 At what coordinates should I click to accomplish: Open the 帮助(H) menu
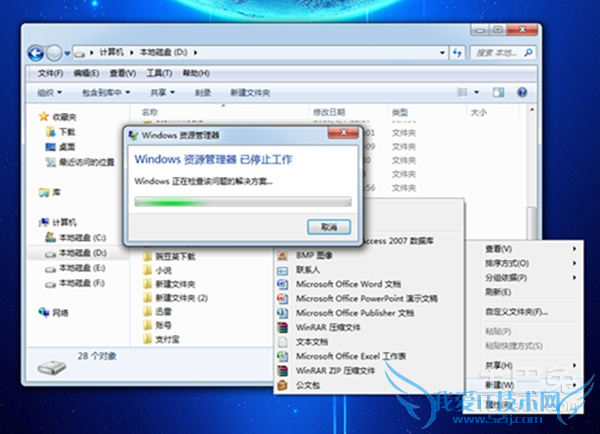(x=196, y=73)
